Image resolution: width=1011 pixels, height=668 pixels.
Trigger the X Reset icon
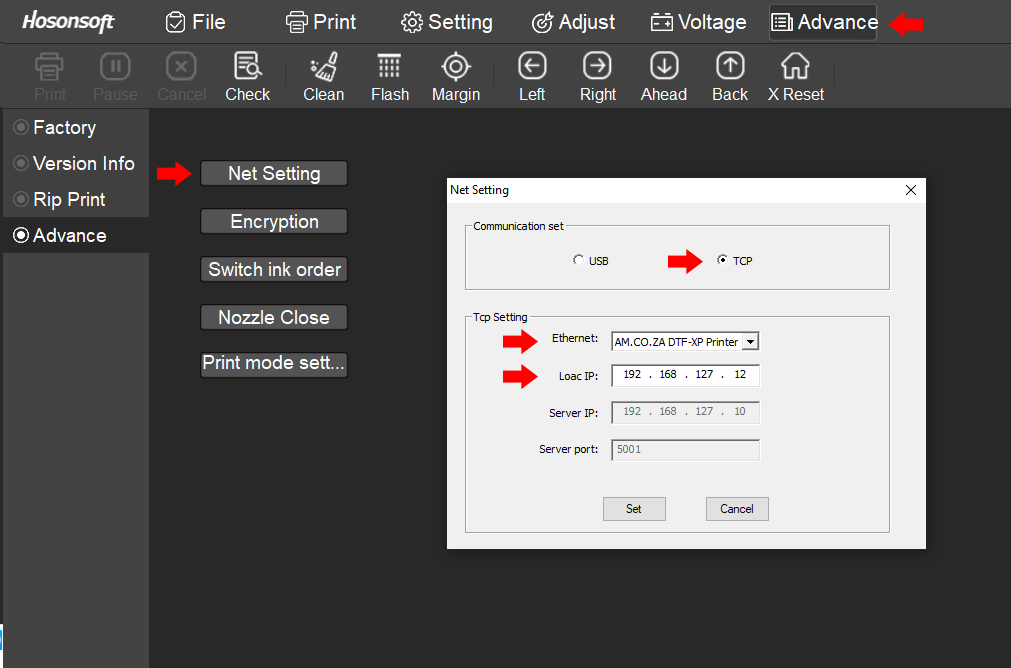[x=794, y=75]
